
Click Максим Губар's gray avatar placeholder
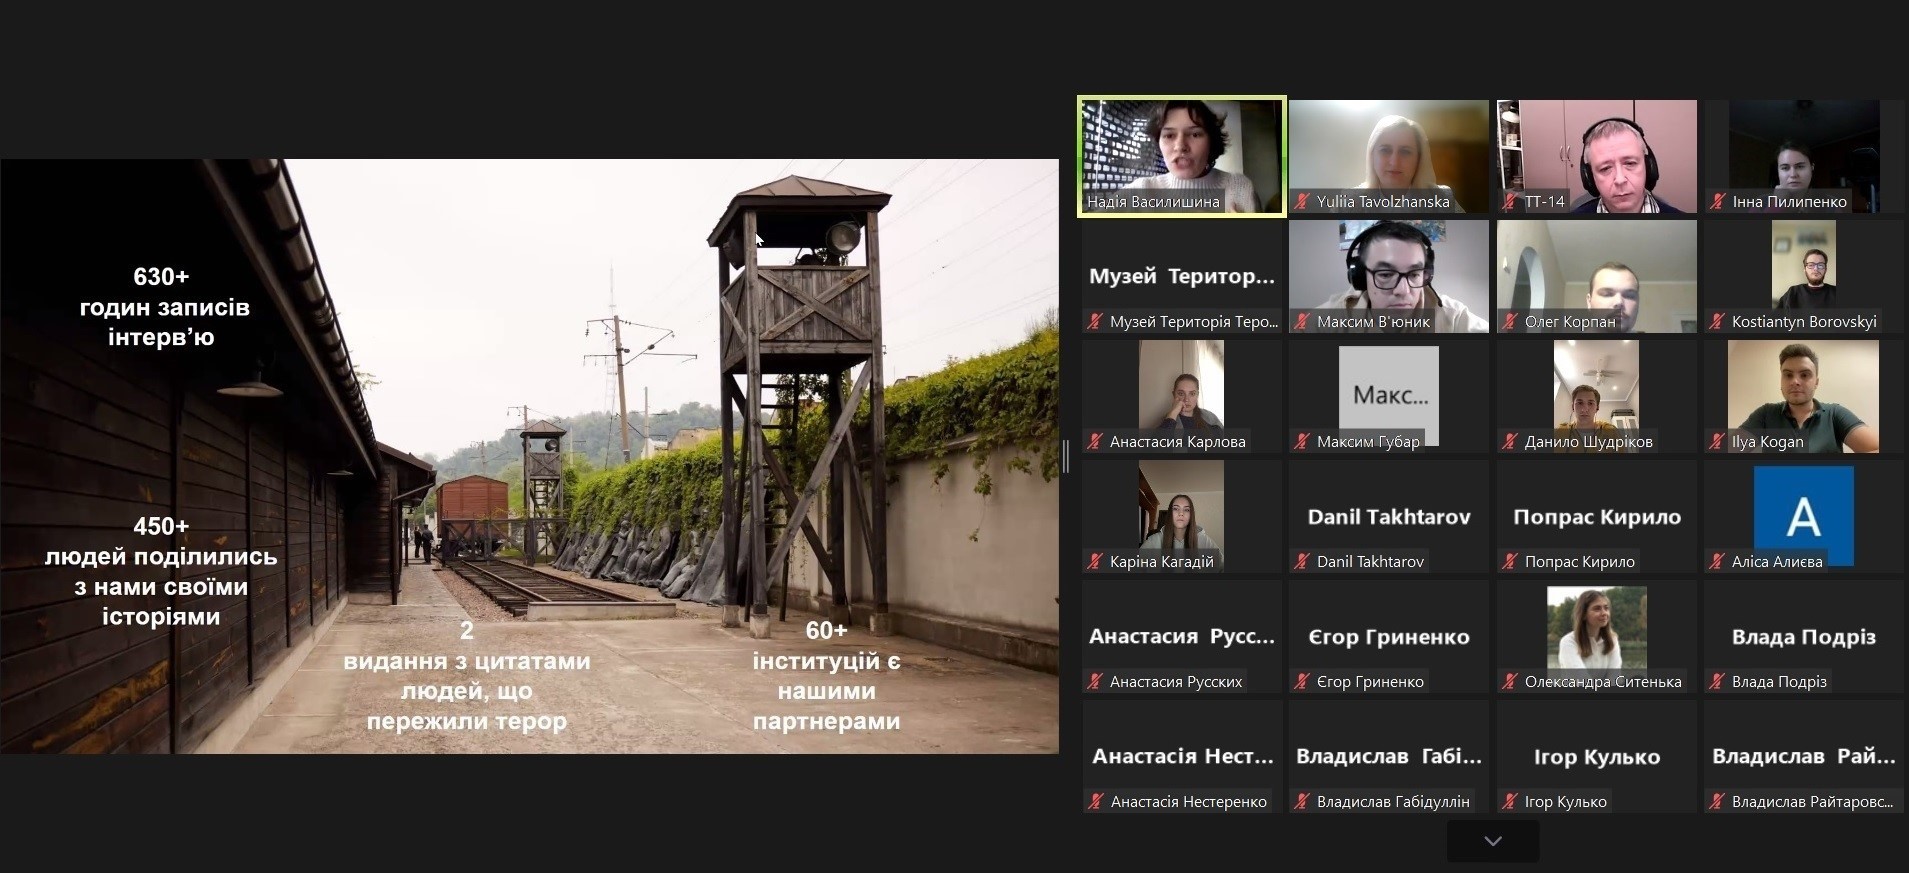(1388, 394)
